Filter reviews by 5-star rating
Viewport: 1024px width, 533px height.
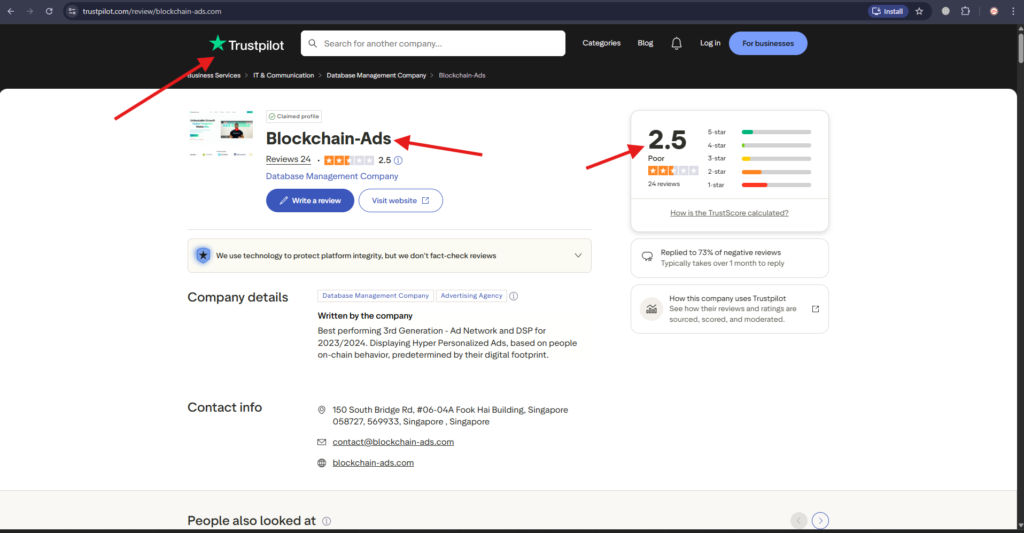pyautogui.click(x=775, y=132)
